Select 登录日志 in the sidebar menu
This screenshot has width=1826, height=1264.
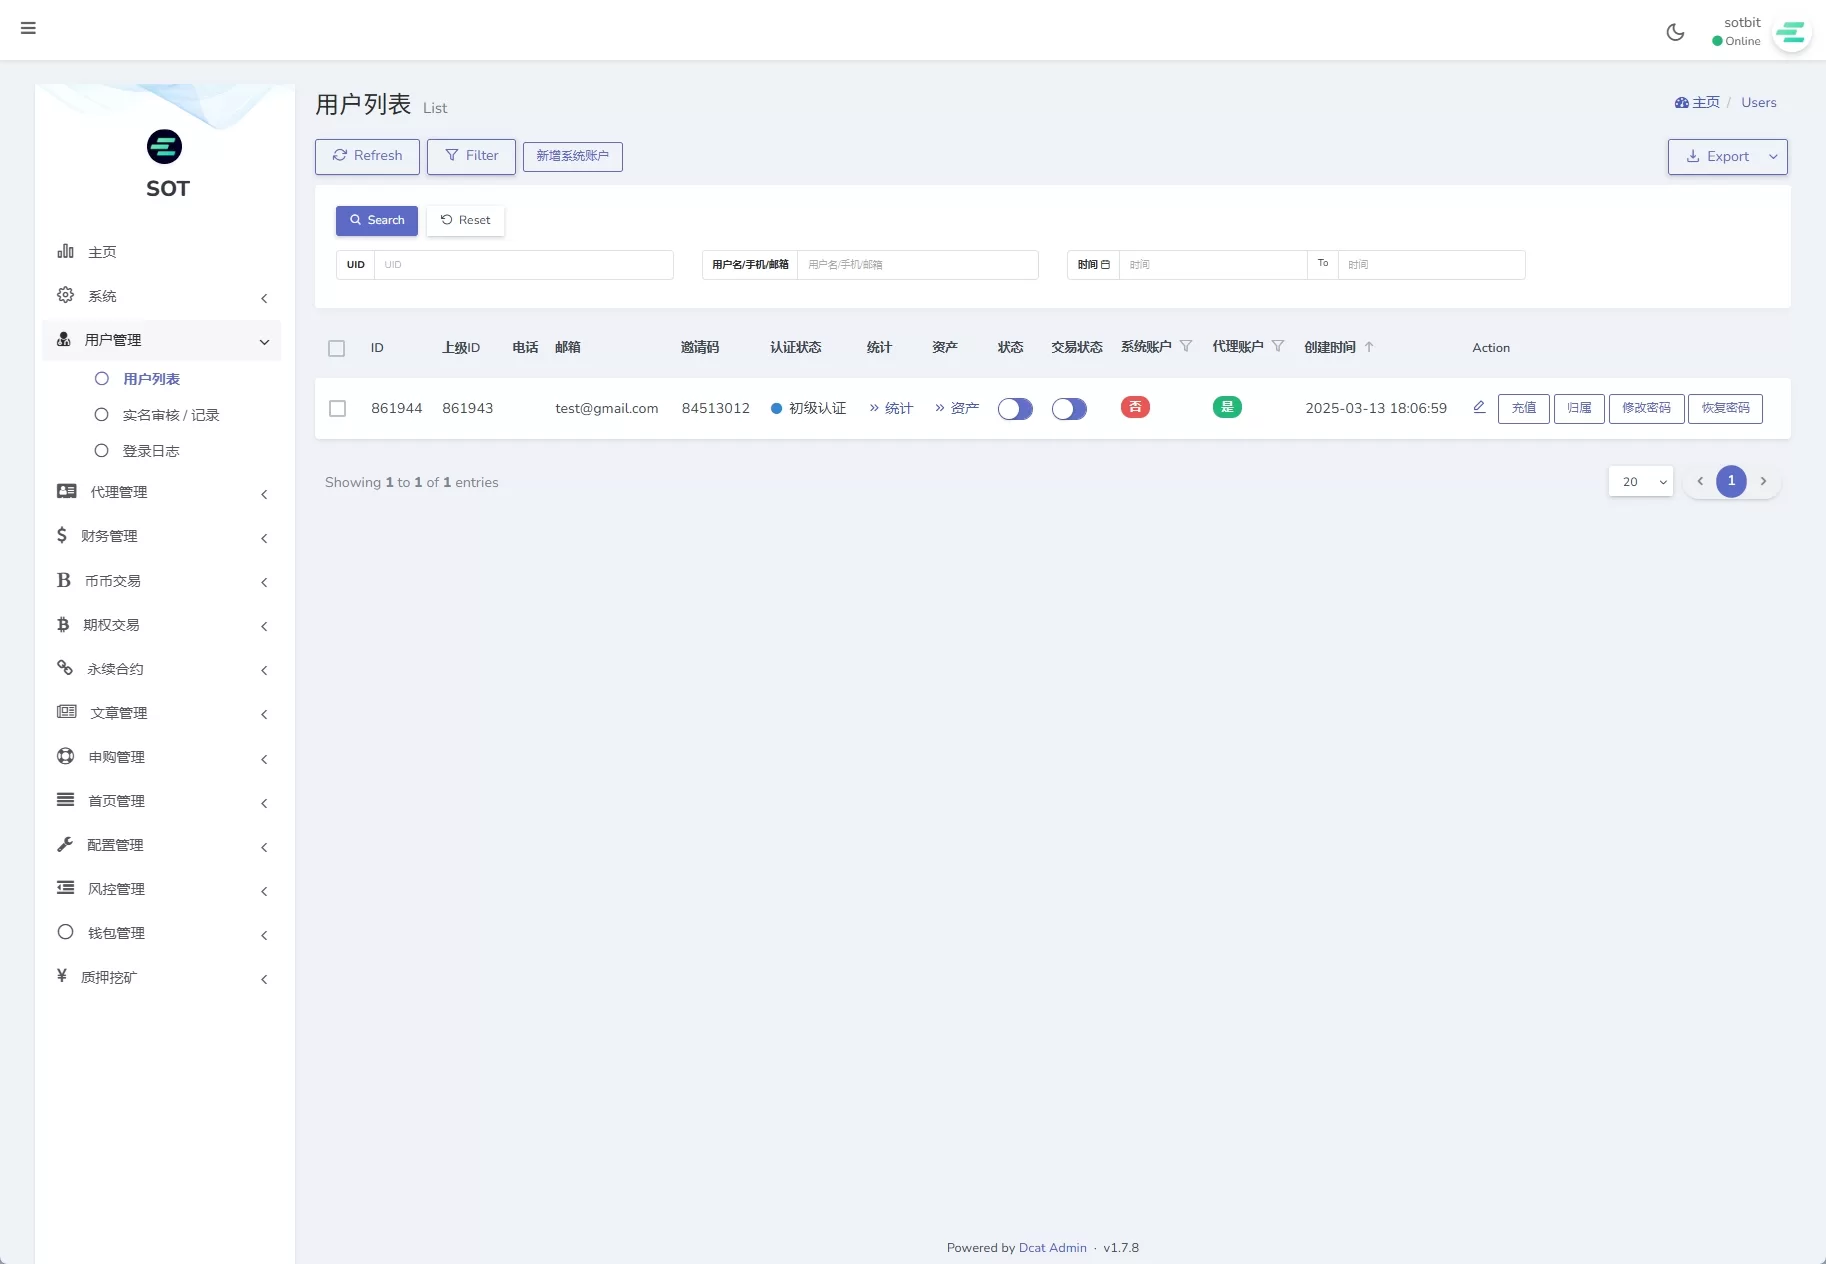(152, 450)
